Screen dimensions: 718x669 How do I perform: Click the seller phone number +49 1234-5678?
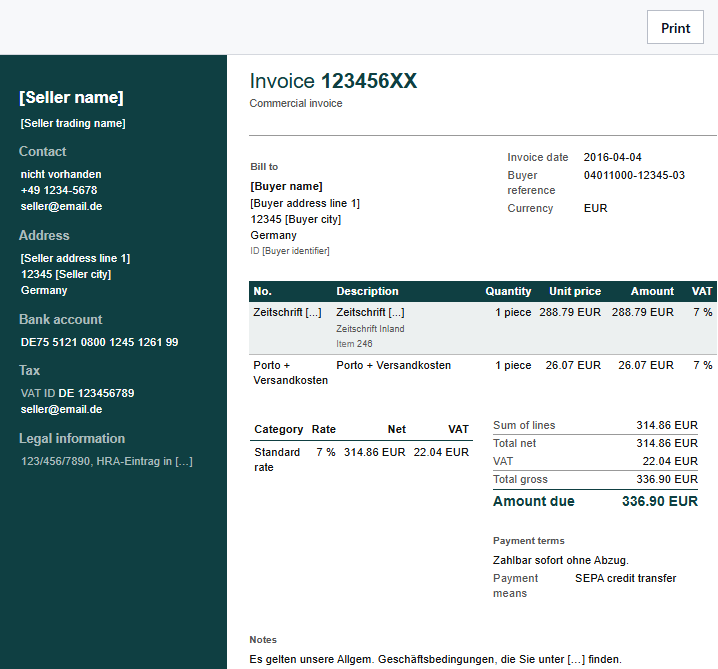[59, 190]
